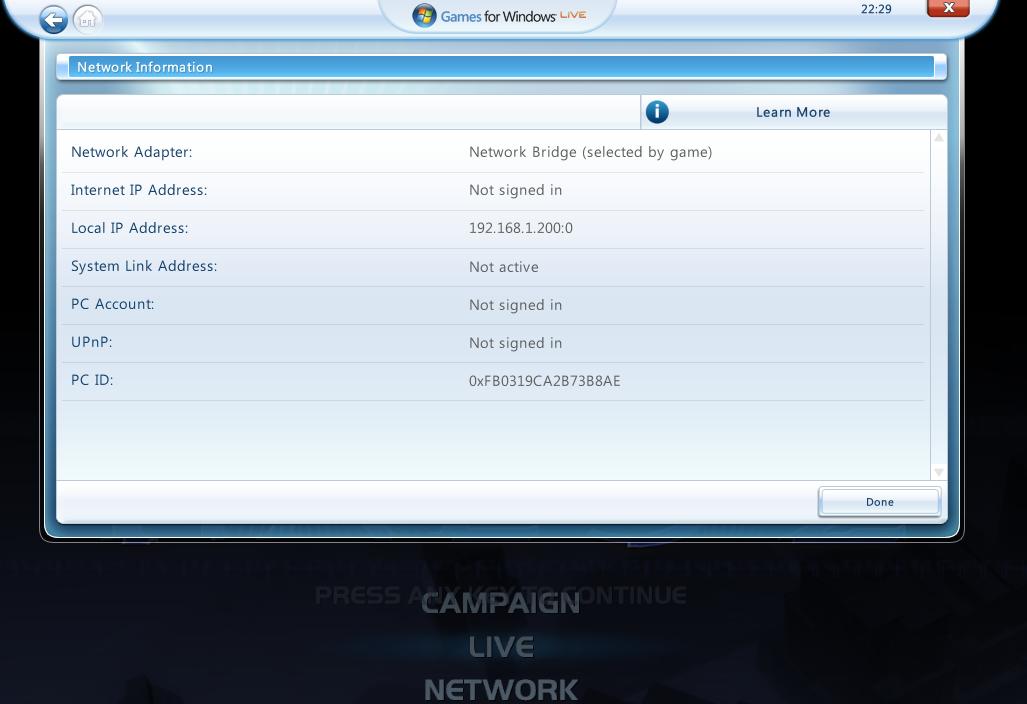Viewport: 1027px width, 704px height.
Task: Choose NETWORK in the game menu
Action: coord(501,690)
